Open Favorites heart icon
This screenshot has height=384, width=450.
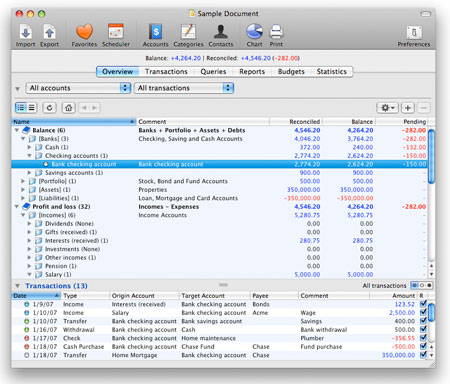[x=84, y=32]
